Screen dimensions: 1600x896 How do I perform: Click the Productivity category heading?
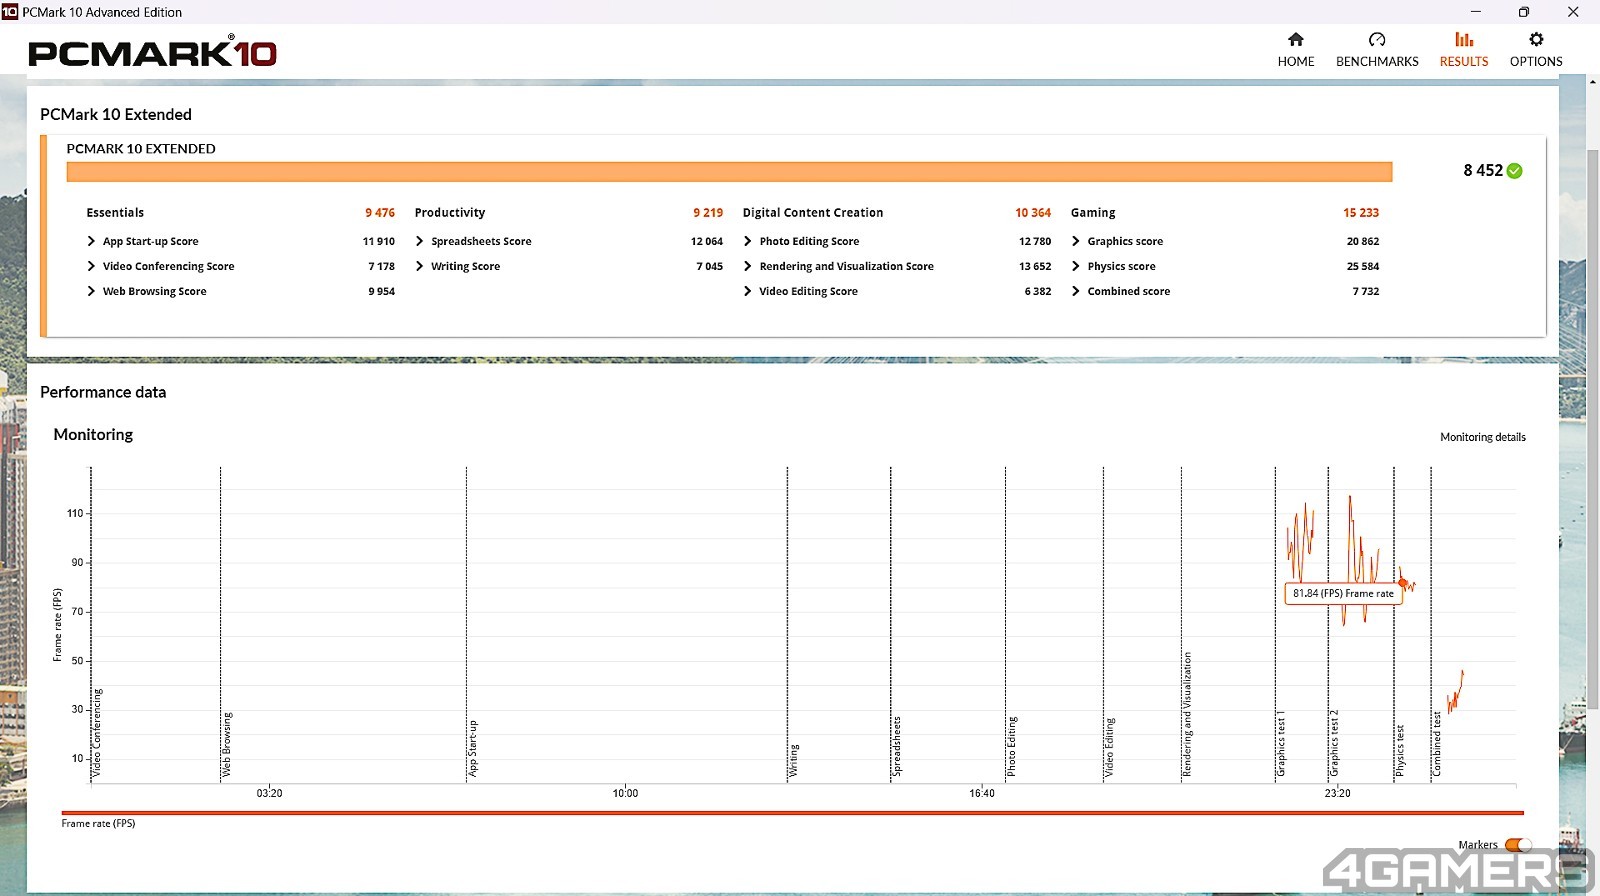click(450, 213)
